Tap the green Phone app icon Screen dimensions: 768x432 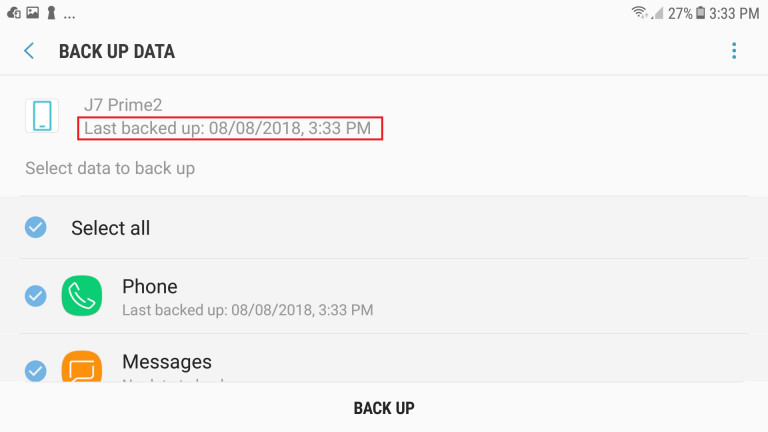click(x=82, y=296)
